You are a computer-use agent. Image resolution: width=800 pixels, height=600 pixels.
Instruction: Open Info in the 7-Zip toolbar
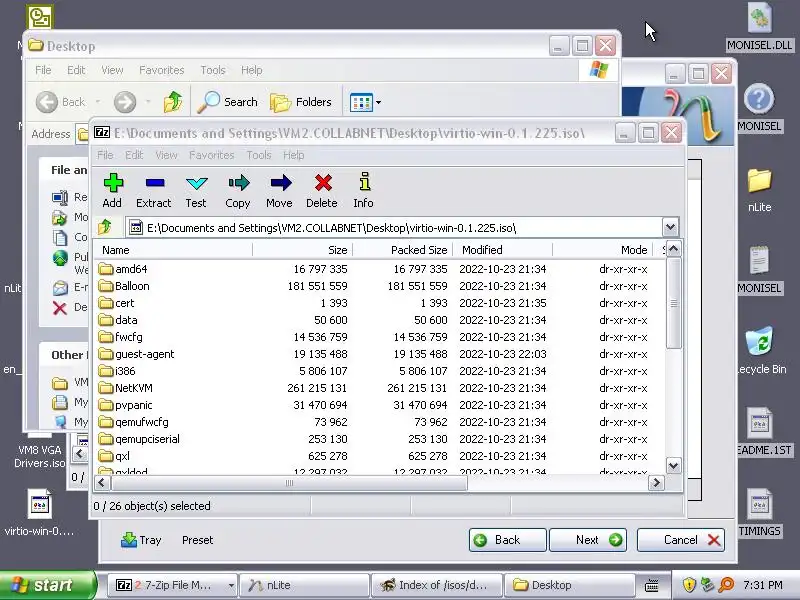[x=363, y=191]
